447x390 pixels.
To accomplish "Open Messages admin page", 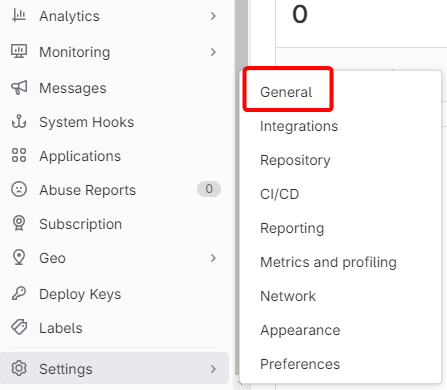I will pyautogui.click(x=73, y=88).
